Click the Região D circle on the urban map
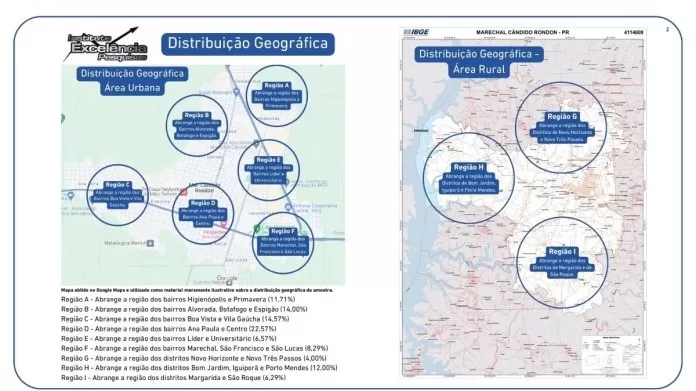696x391 pixels. [x=203, y=214]
